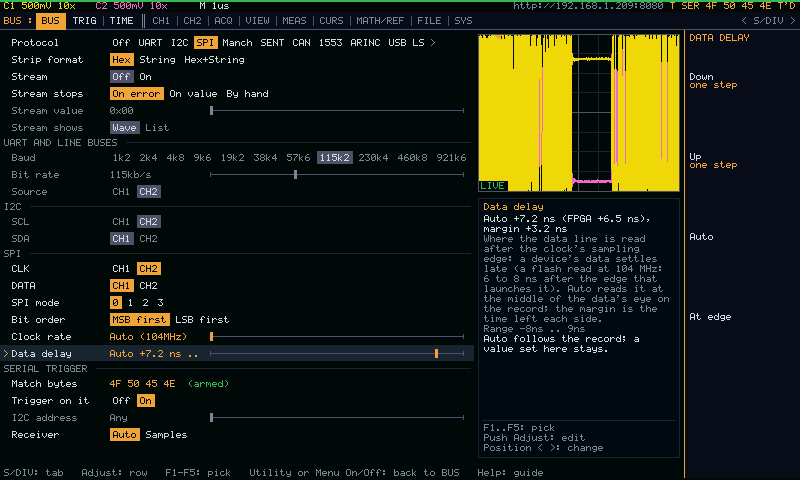Click the Clock rate slider
Screen dimensions: 800x480
click(337, 337)
